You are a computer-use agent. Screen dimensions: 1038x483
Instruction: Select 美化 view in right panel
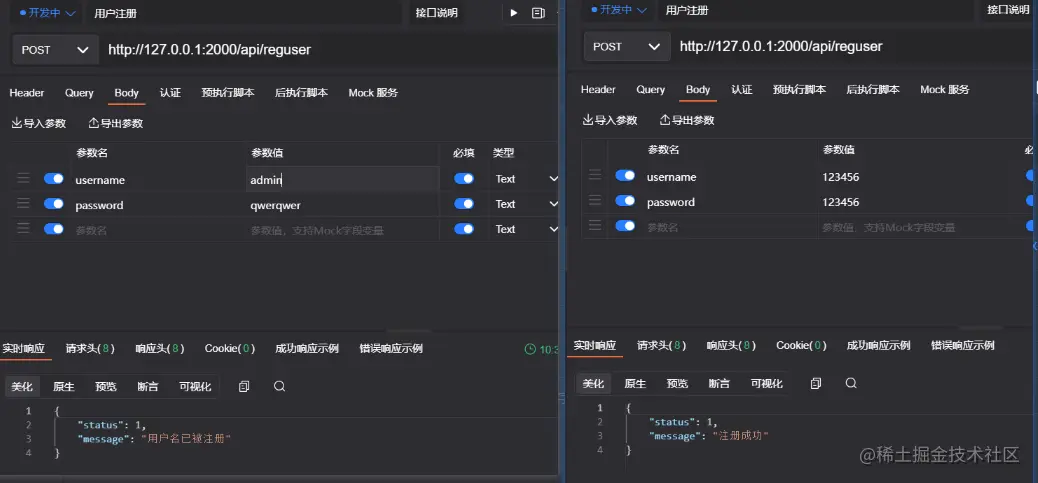593,384
